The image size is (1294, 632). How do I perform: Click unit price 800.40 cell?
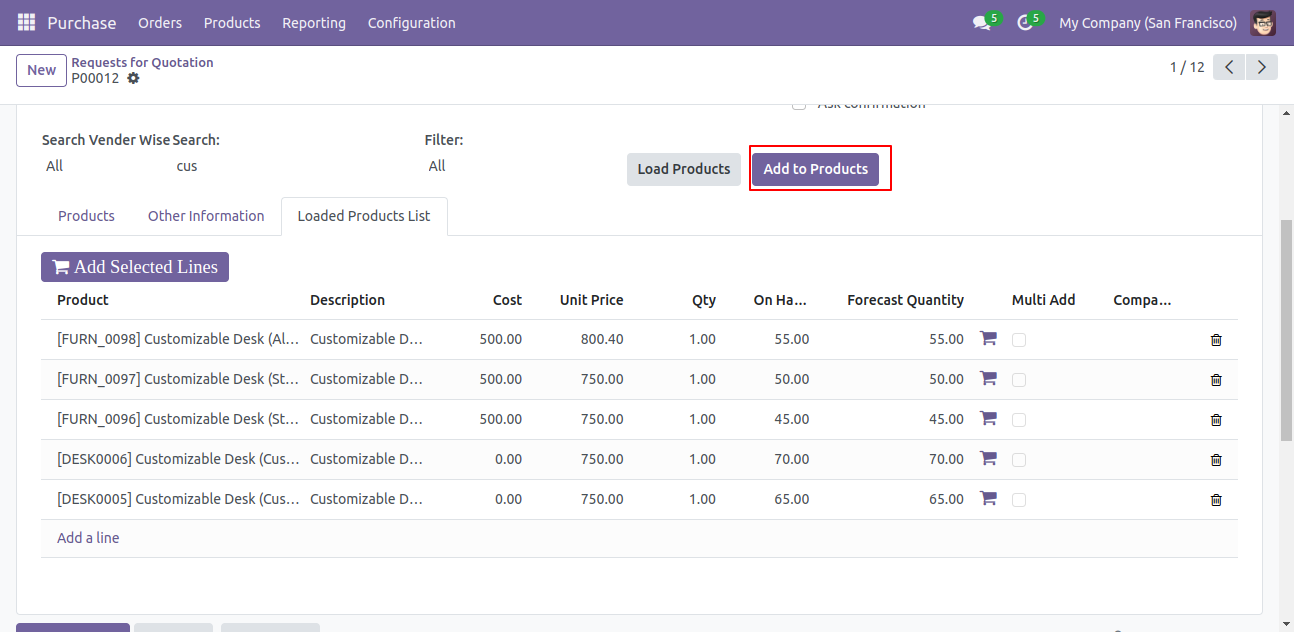click(602, 339)
